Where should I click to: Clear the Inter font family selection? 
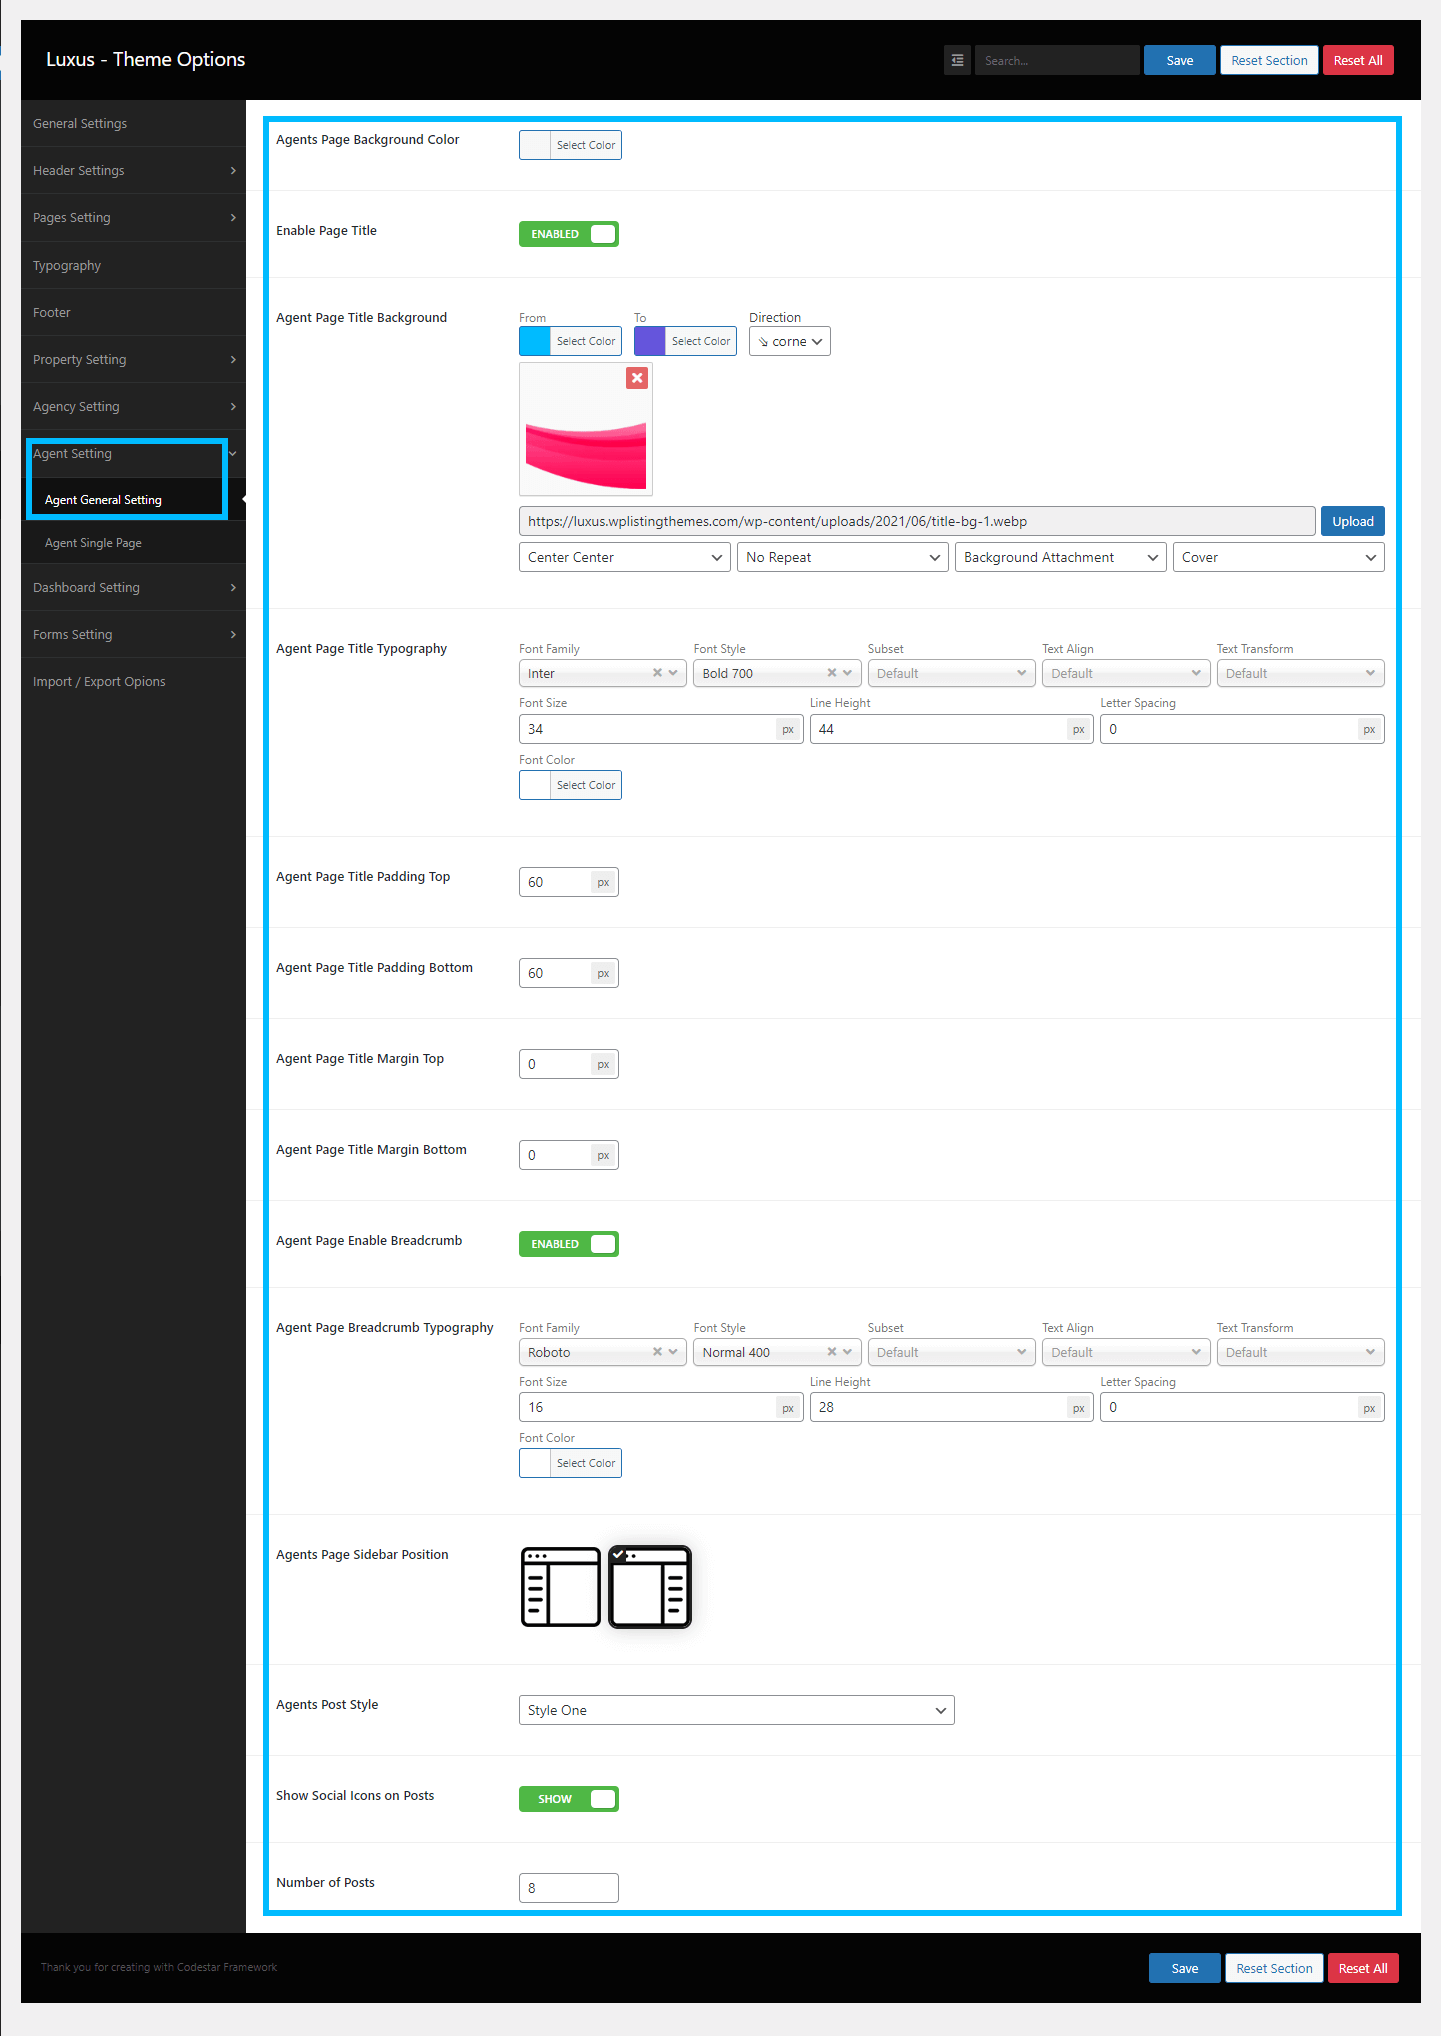coord(657,673)
